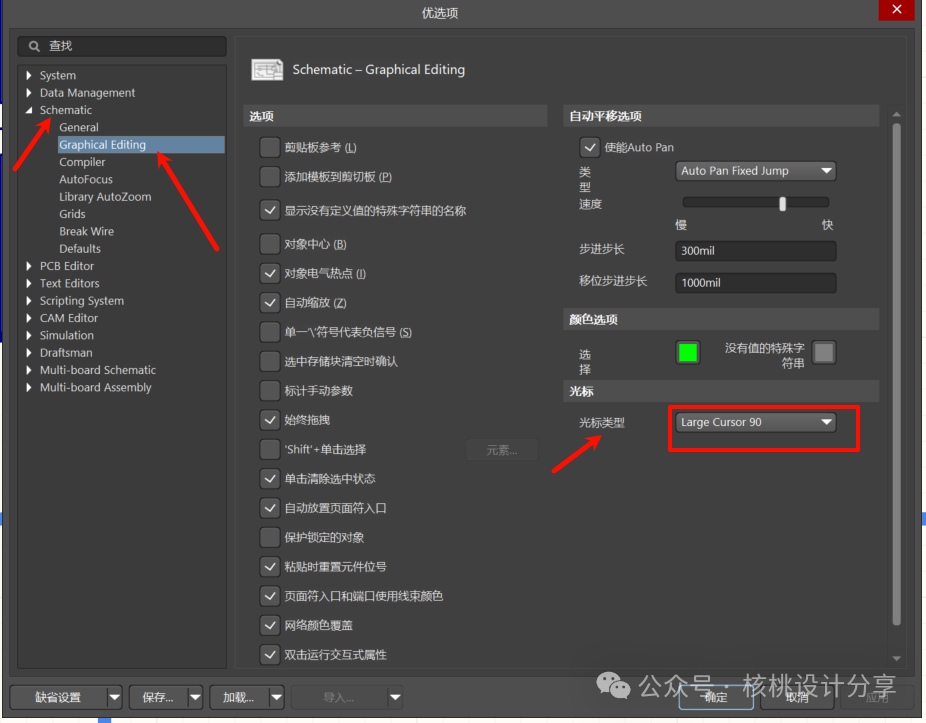Close the 优选项 dialog with the red X

(x=893, y=11)
